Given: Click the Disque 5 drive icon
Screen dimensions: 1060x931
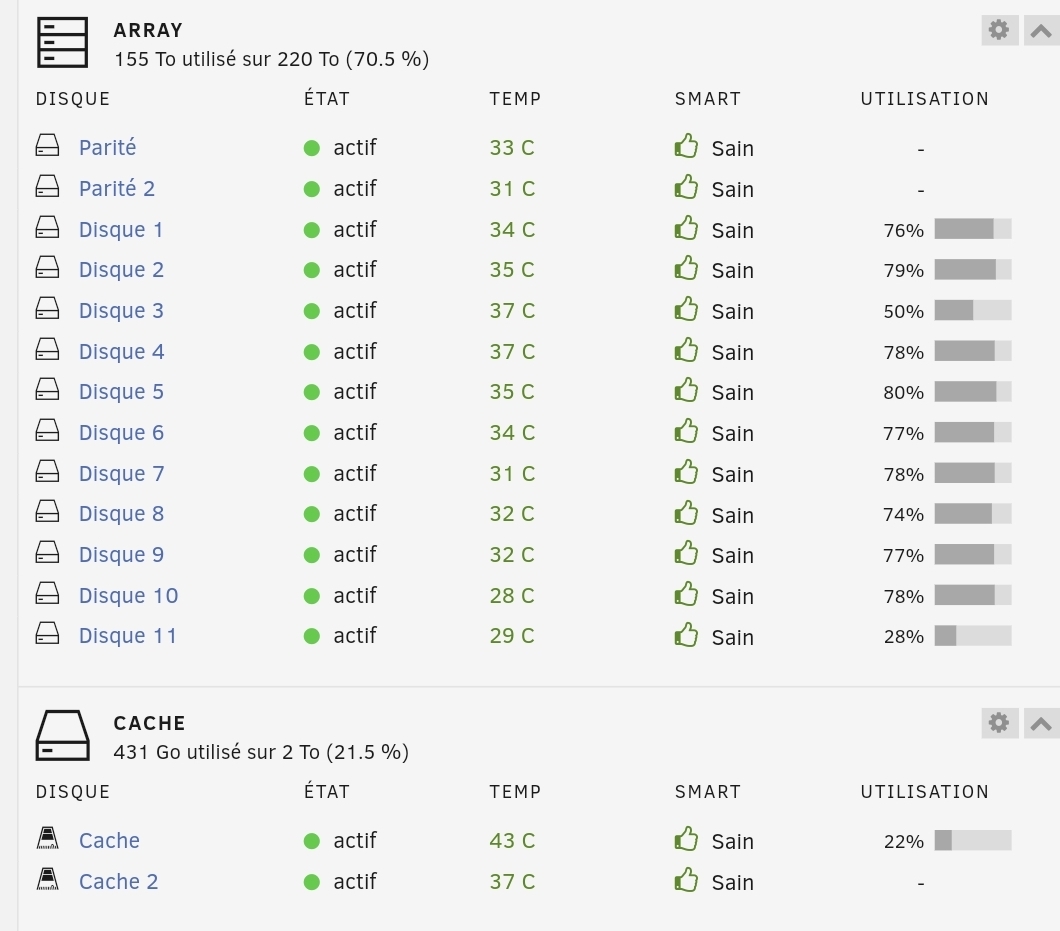Looking at the screenshot, I should coord(48,391).
